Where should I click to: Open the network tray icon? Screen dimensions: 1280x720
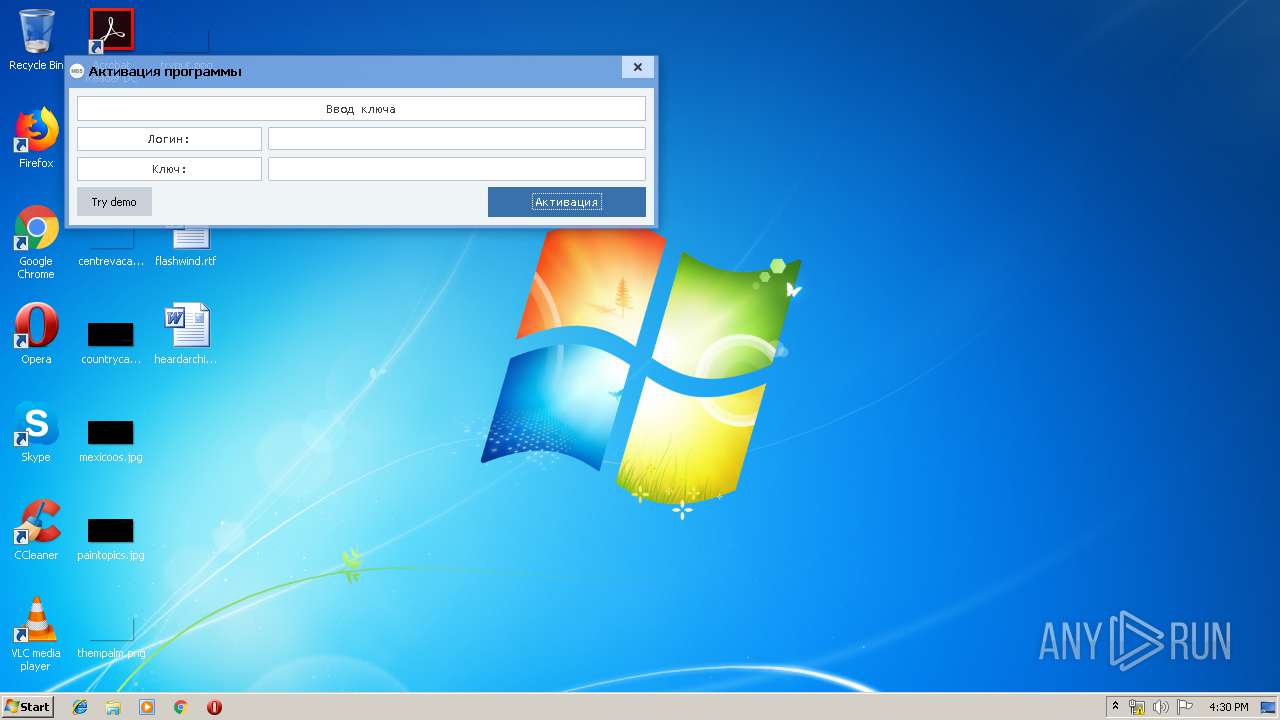(x=1137, y=707)
